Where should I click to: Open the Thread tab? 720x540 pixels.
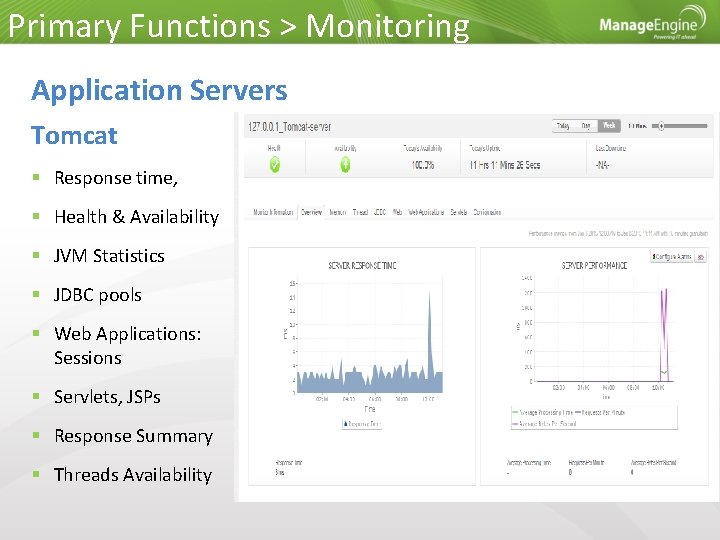[x=360, y=212]
